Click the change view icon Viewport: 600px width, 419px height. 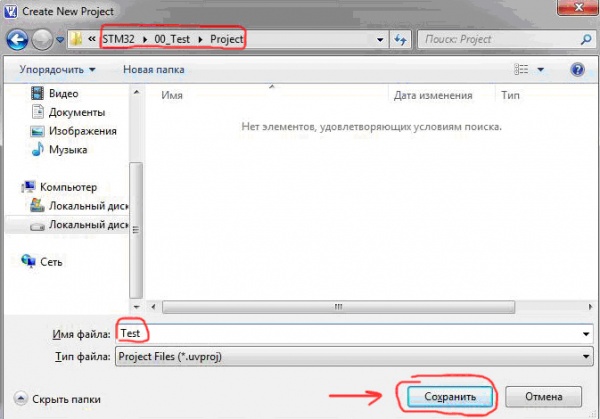[521, 69]
